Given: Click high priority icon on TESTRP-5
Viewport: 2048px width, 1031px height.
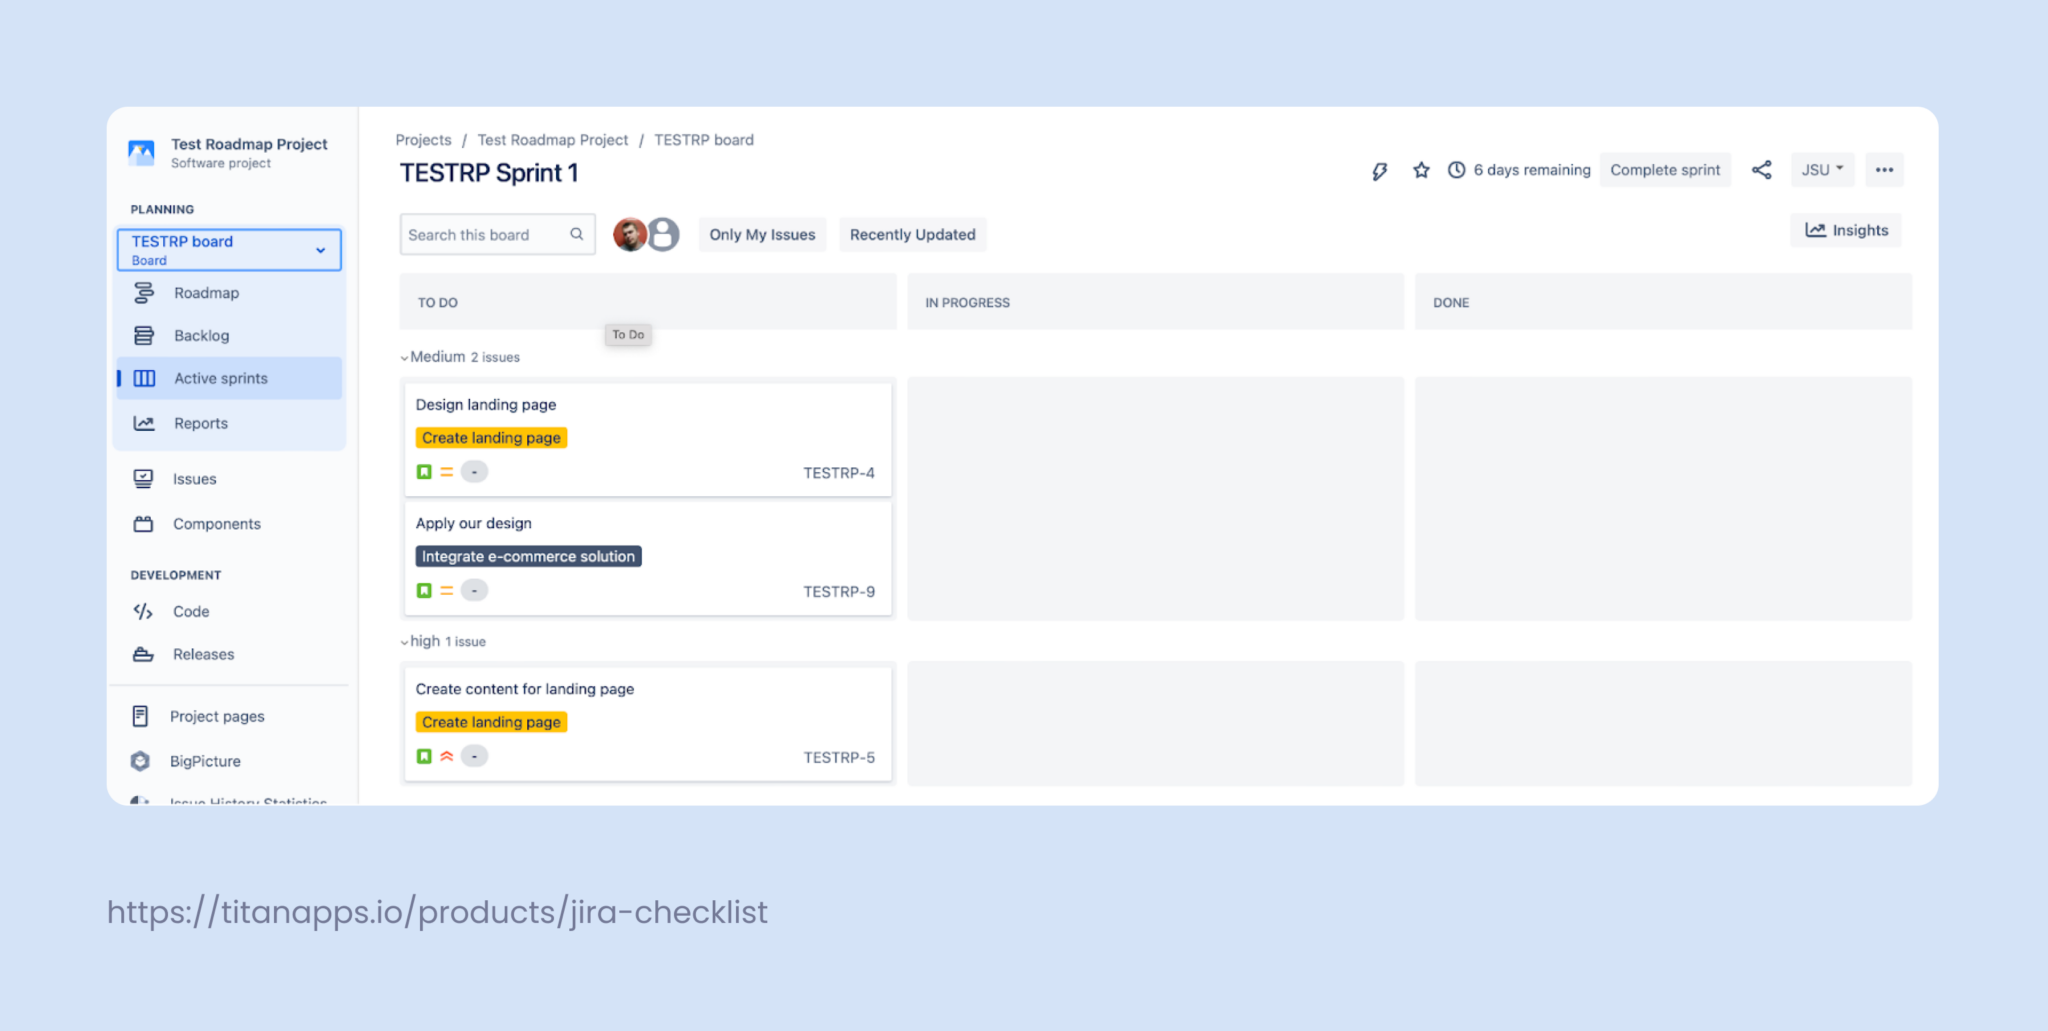Looking at the screenshot, I should coord(447,756).
